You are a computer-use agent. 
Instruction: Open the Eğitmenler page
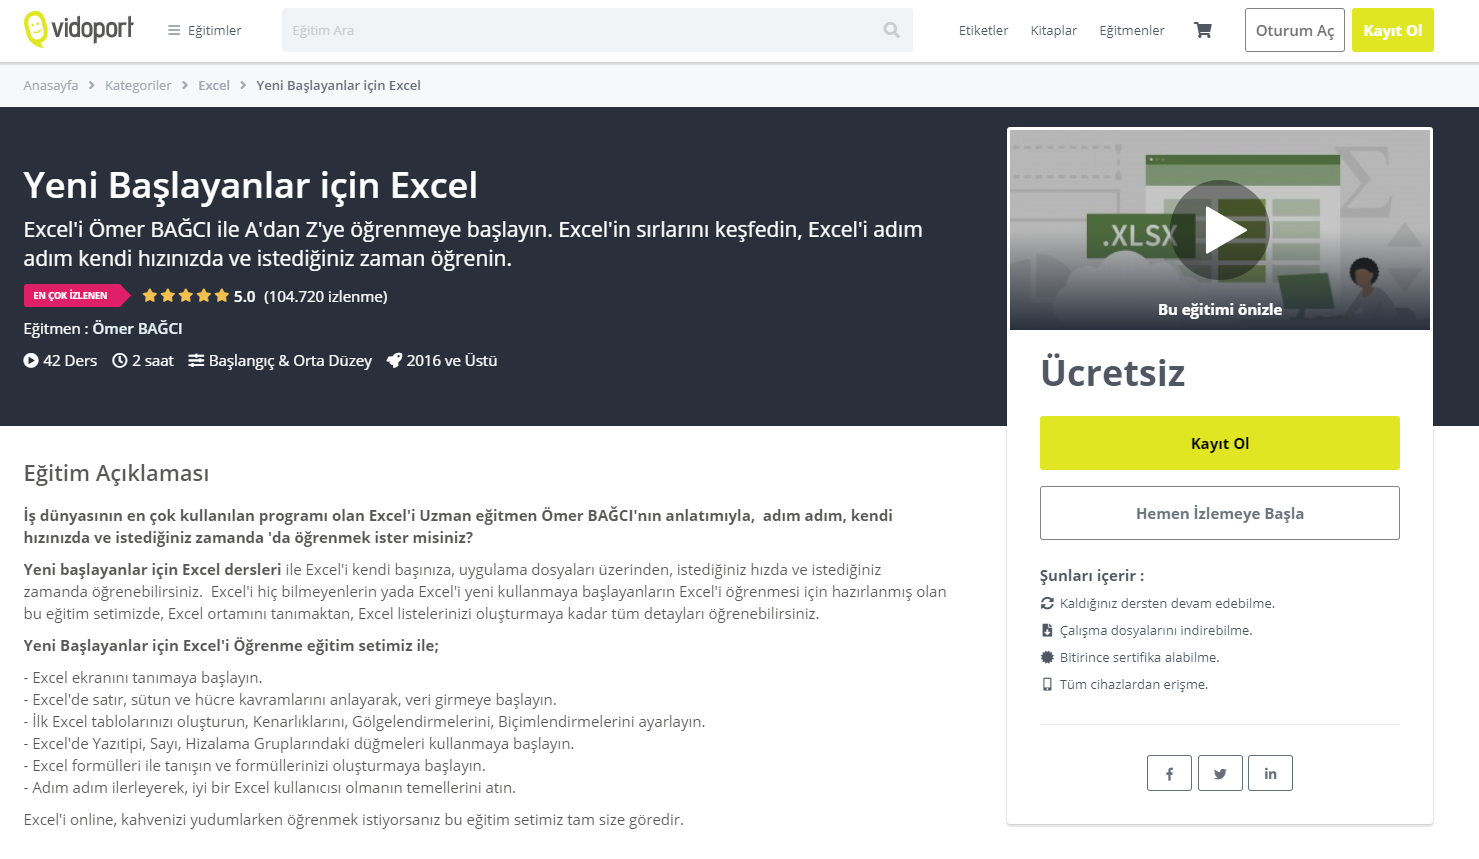(1132, 30)
